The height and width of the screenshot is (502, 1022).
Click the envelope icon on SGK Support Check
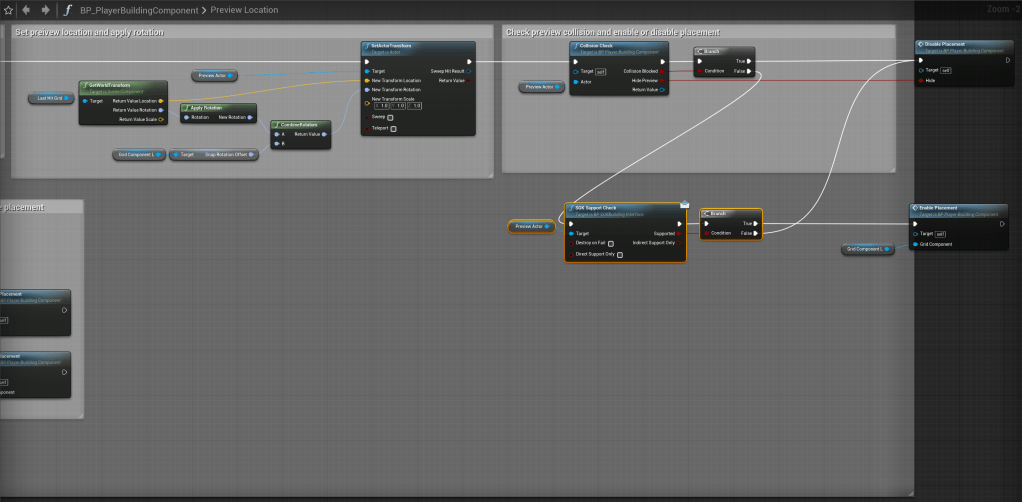[684, 203]
